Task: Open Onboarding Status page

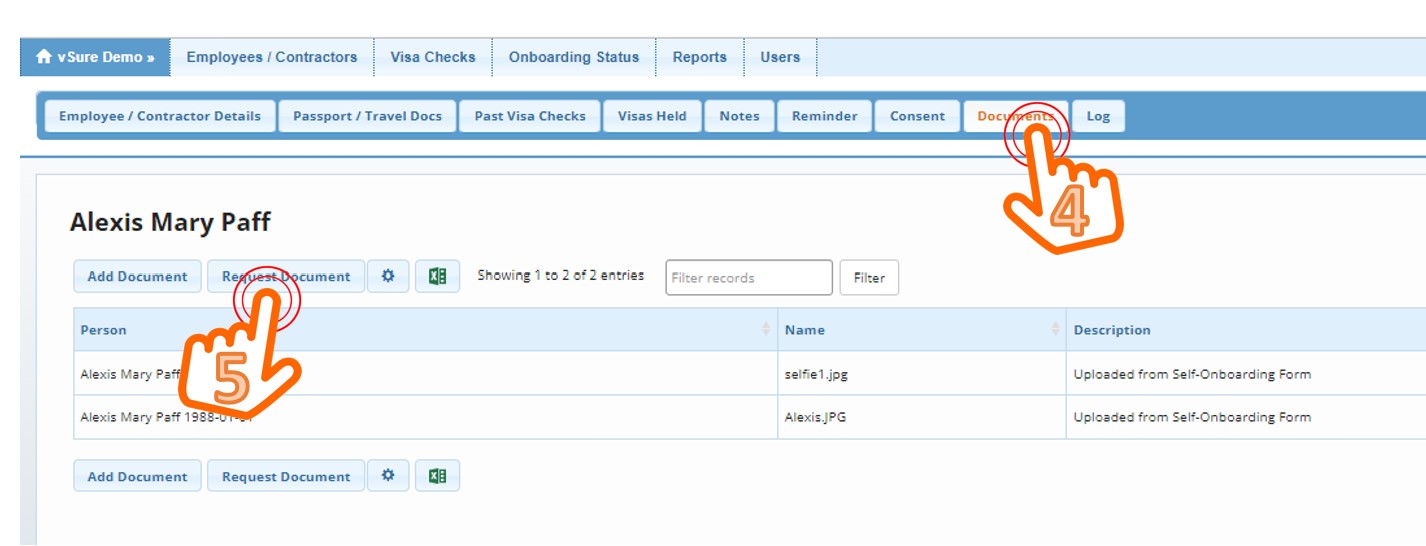Action: coord(574,57)
